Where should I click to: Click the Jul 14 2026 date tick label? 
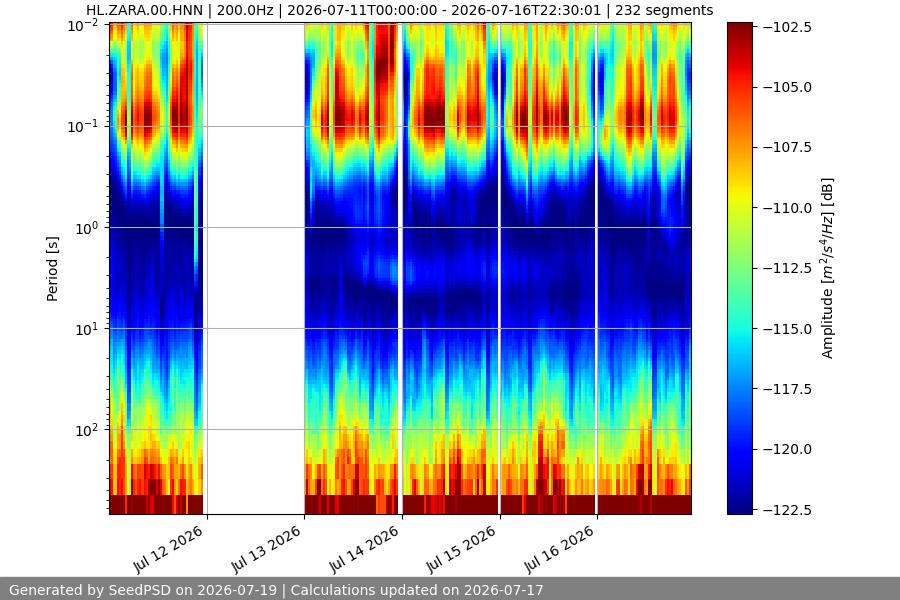click(x=364, y=549)
